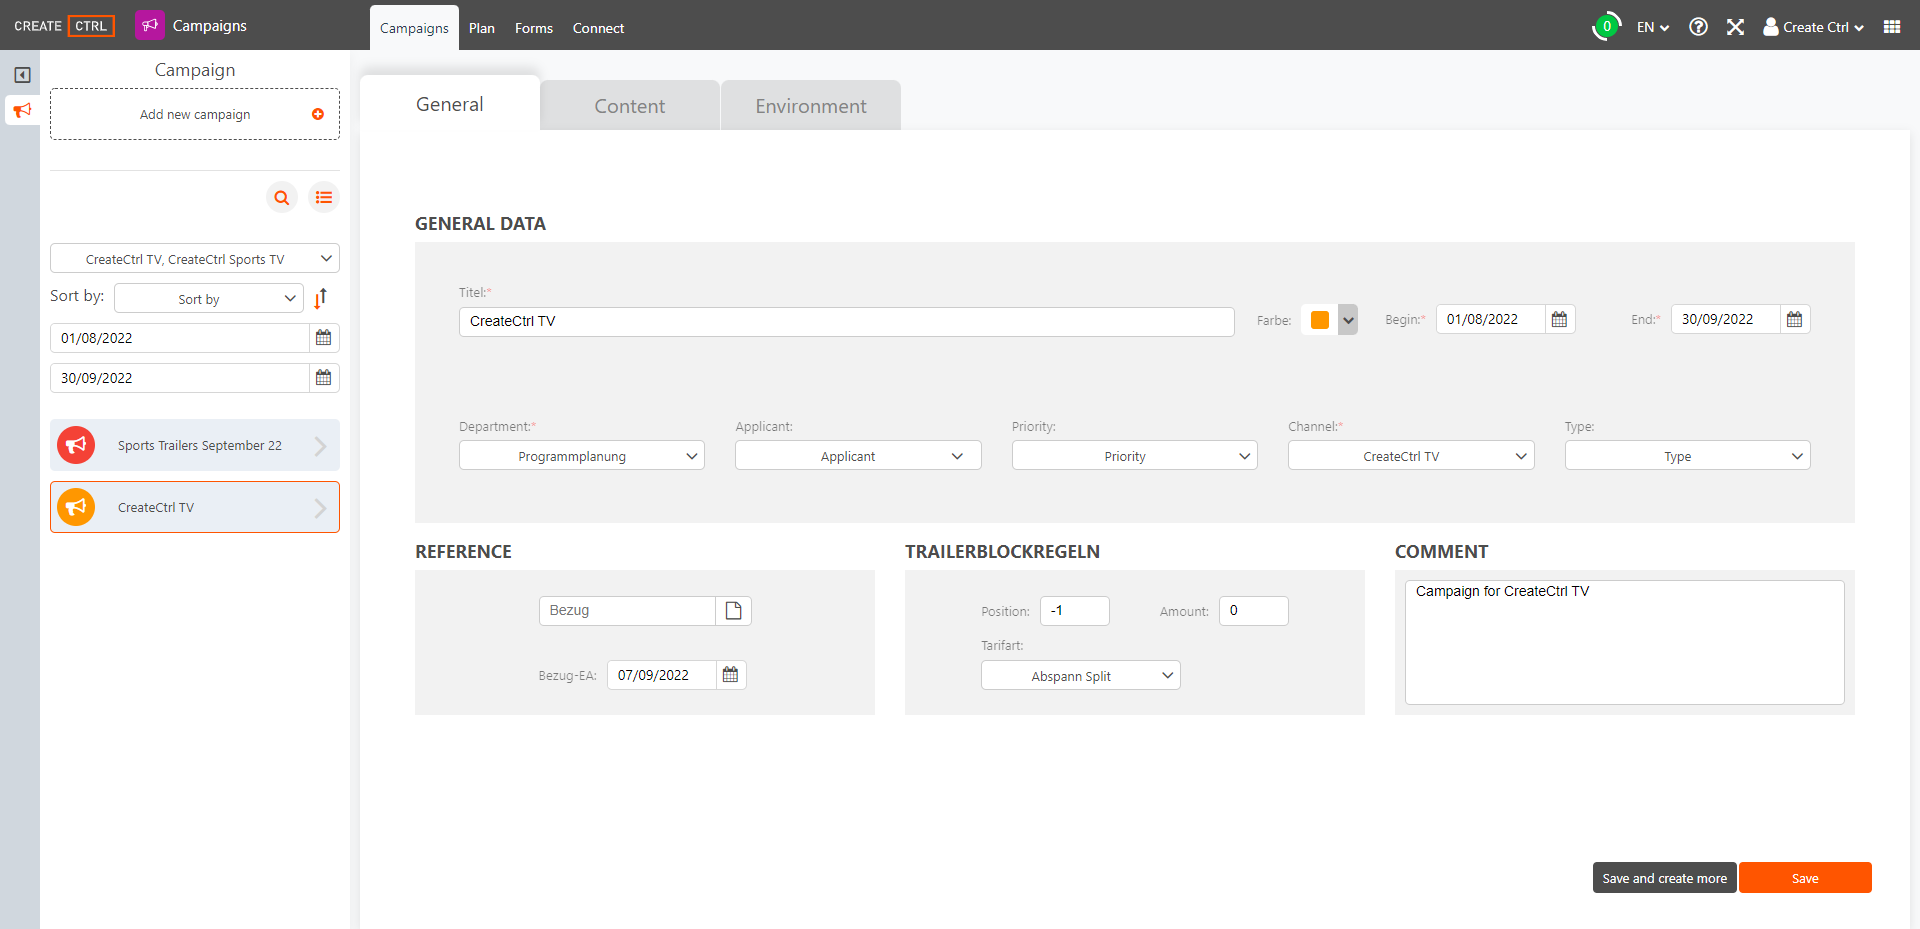Viewport: 1920px width, 929px height.
Task: Open the Channel dropdown
Action: pyautogui.click(x=1411, y=456)
